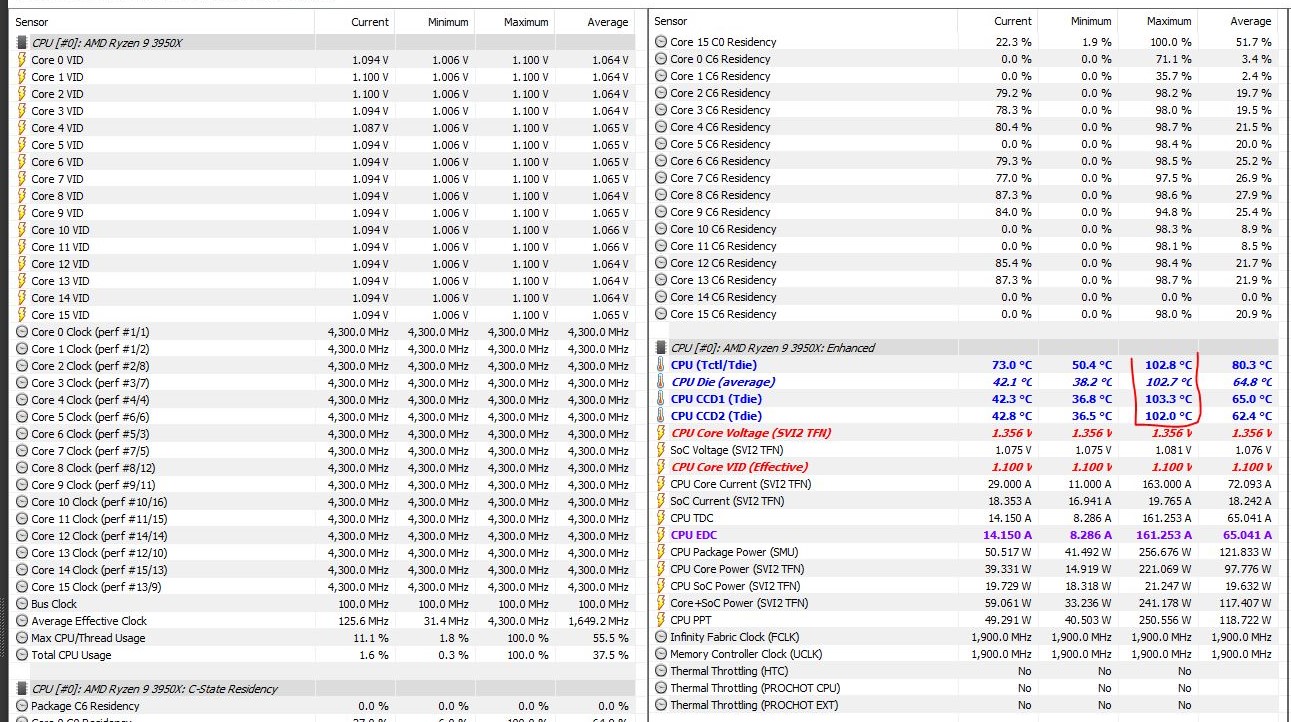Click the left panel's Sensor column header
This screenshot has height=722, width=1291.
point(32,22)
